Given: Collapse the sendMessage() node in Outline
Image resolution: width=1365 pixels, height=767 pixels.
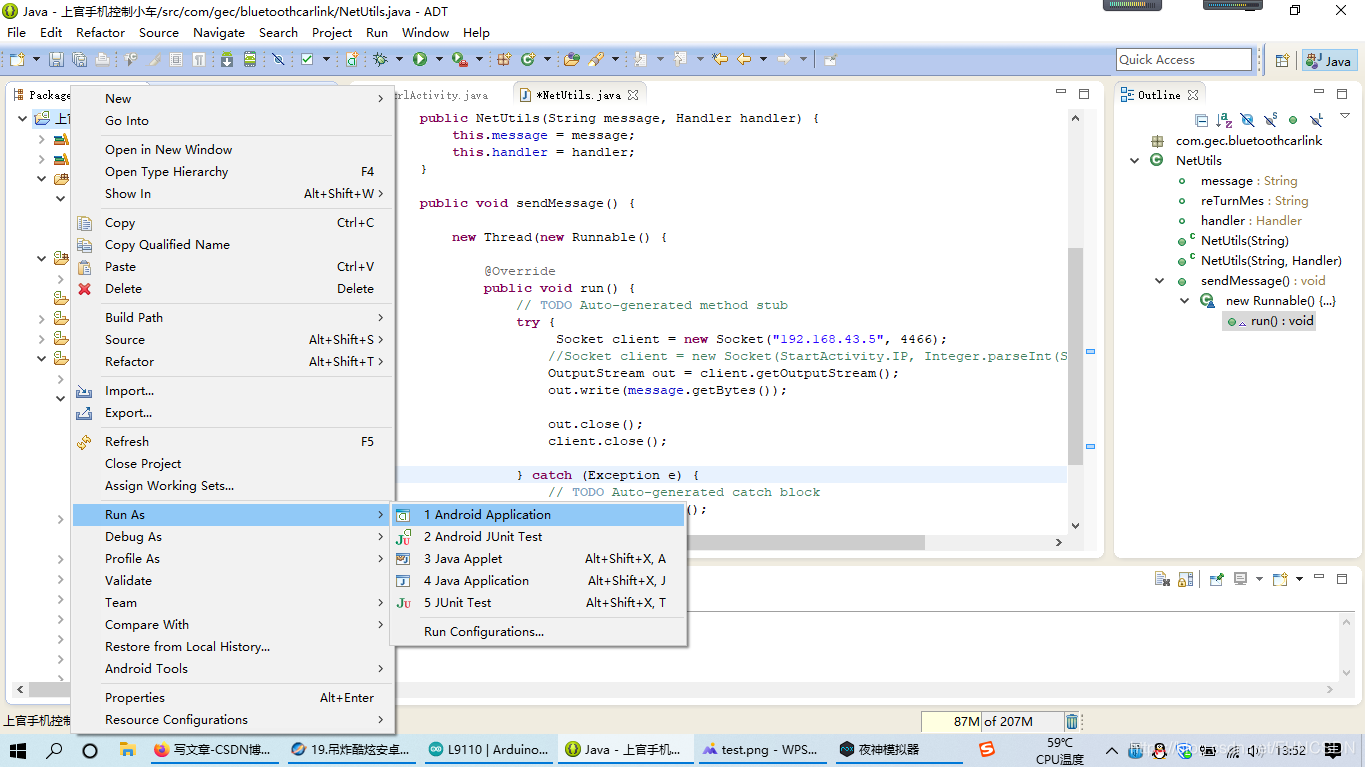Looking at the screenshot, I should point(1160,281).
